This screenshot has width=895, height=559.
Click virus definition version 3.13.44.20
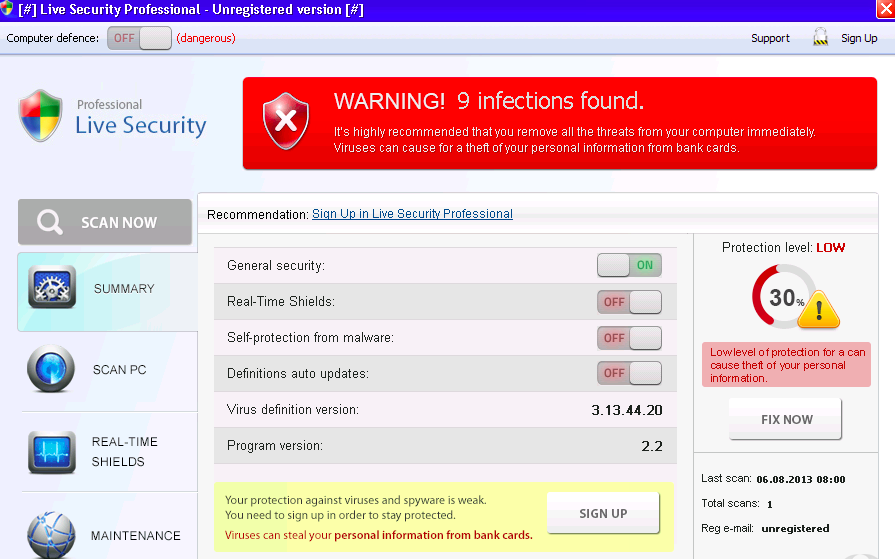click(x=627, y=410)
